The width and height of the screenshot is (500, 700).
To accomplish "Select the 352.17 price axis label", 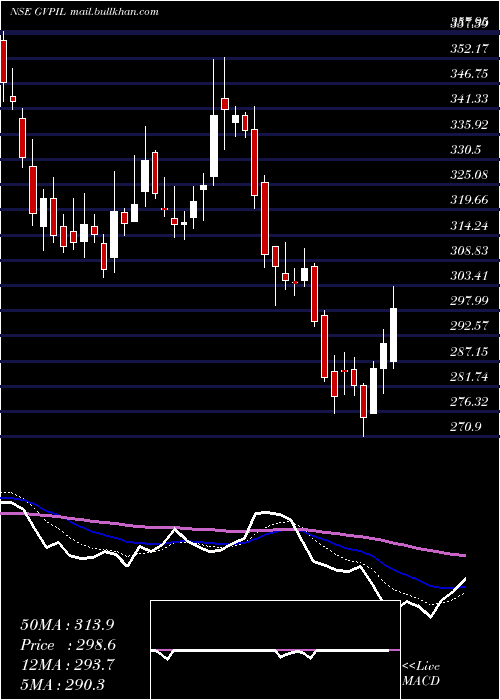I will [x=469, y=49].
